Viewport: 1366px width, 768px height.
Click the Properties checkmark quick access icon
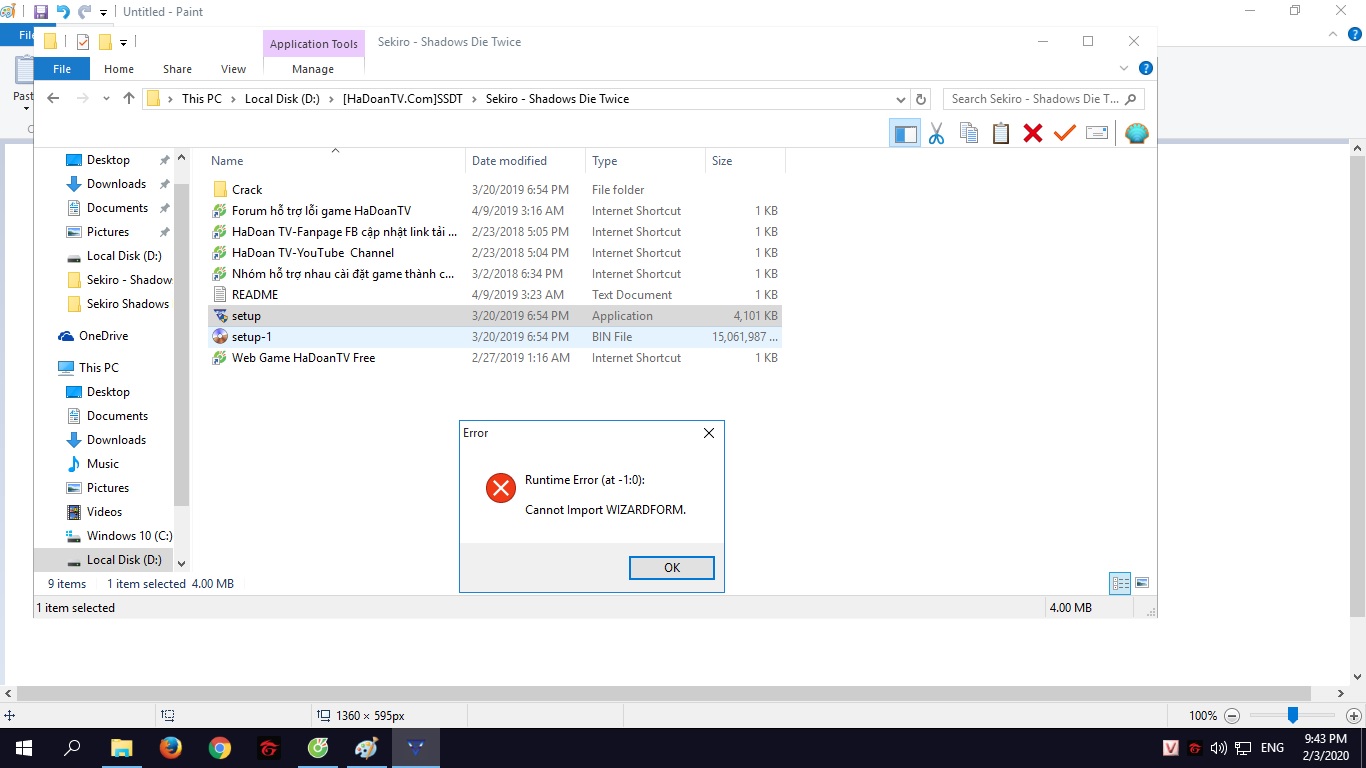pos(83,42)
